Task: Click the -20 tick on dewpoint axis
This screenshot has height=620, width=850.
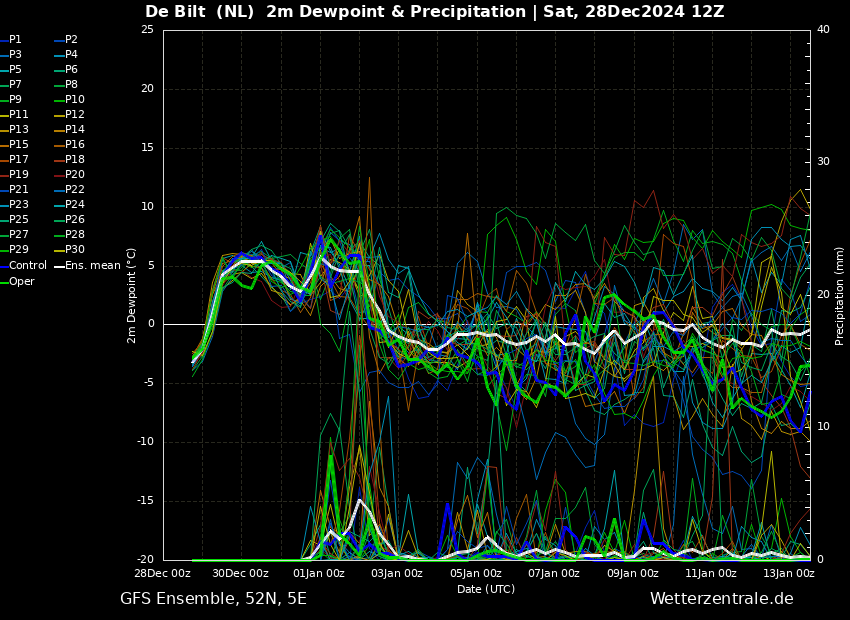Action: click(x=146, y=560)
